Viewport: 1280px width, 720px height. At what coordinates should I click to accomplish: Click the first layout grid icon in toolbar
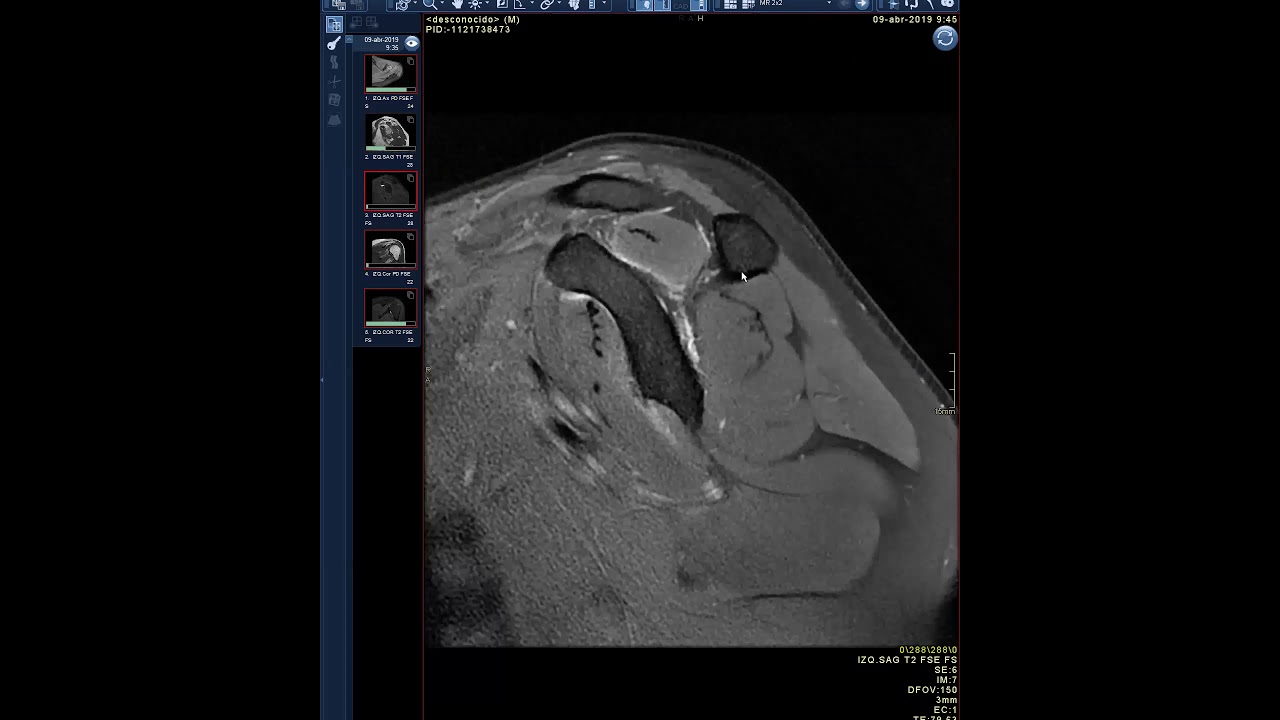(x=730, y=4)
